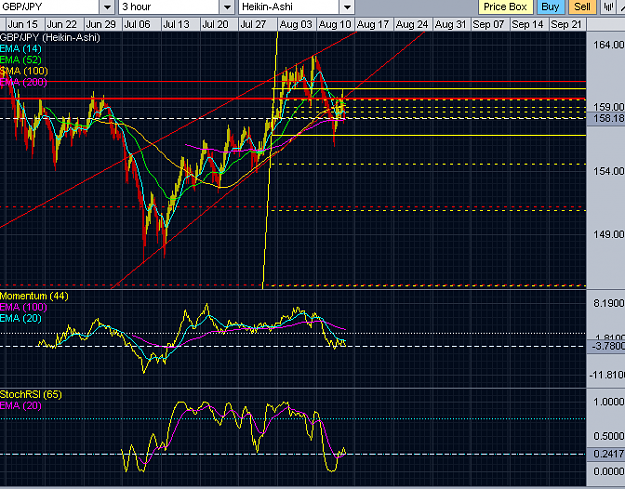Select the Jul 06 date label
This screenshot has height=489, width=625.
click(137, 24)
